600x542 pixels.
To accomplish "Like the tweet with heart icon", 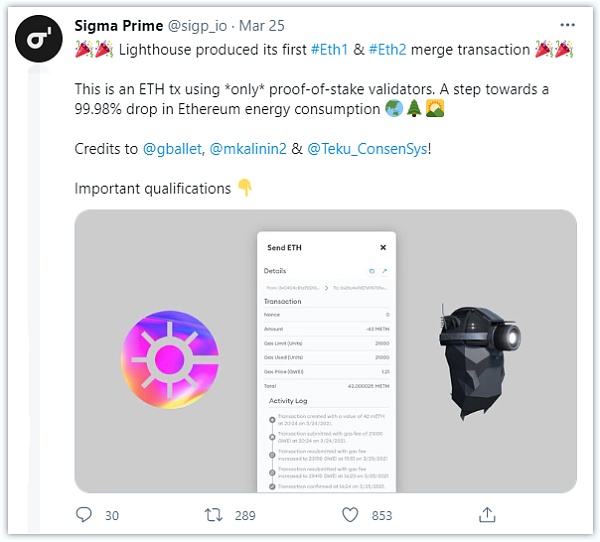I will 350,515.
